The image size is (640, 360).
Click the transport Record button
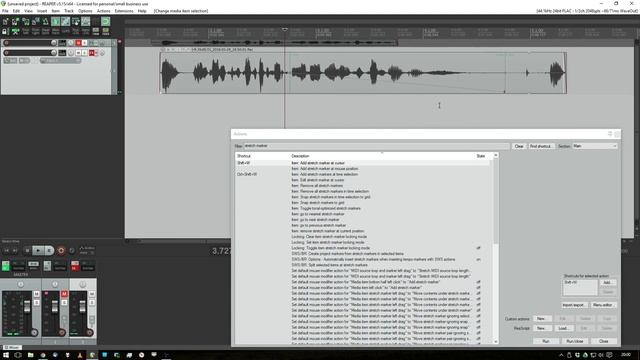tap(61, 250)
